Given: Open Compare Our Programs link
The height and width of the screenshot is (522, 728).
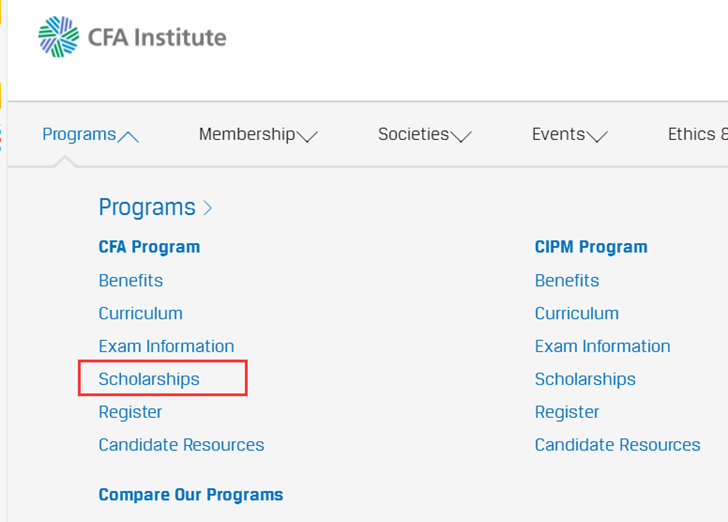Looking at the screenshot, I should 190,495.
